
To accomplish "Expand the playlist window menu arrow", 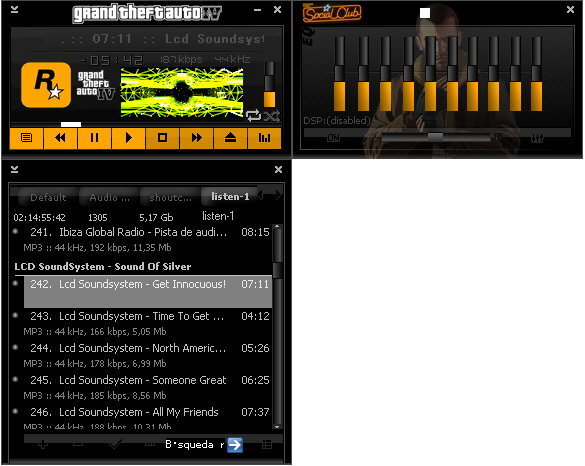I will point(14,169).
